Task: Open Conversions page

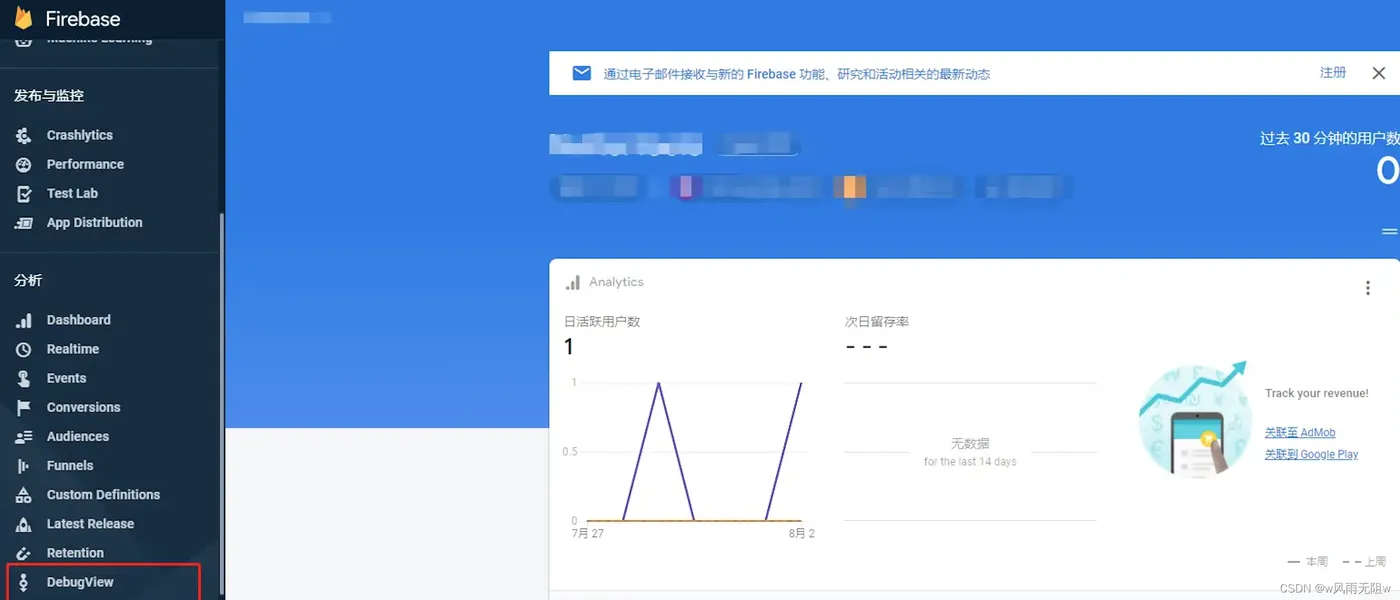Action: point(83,407)
